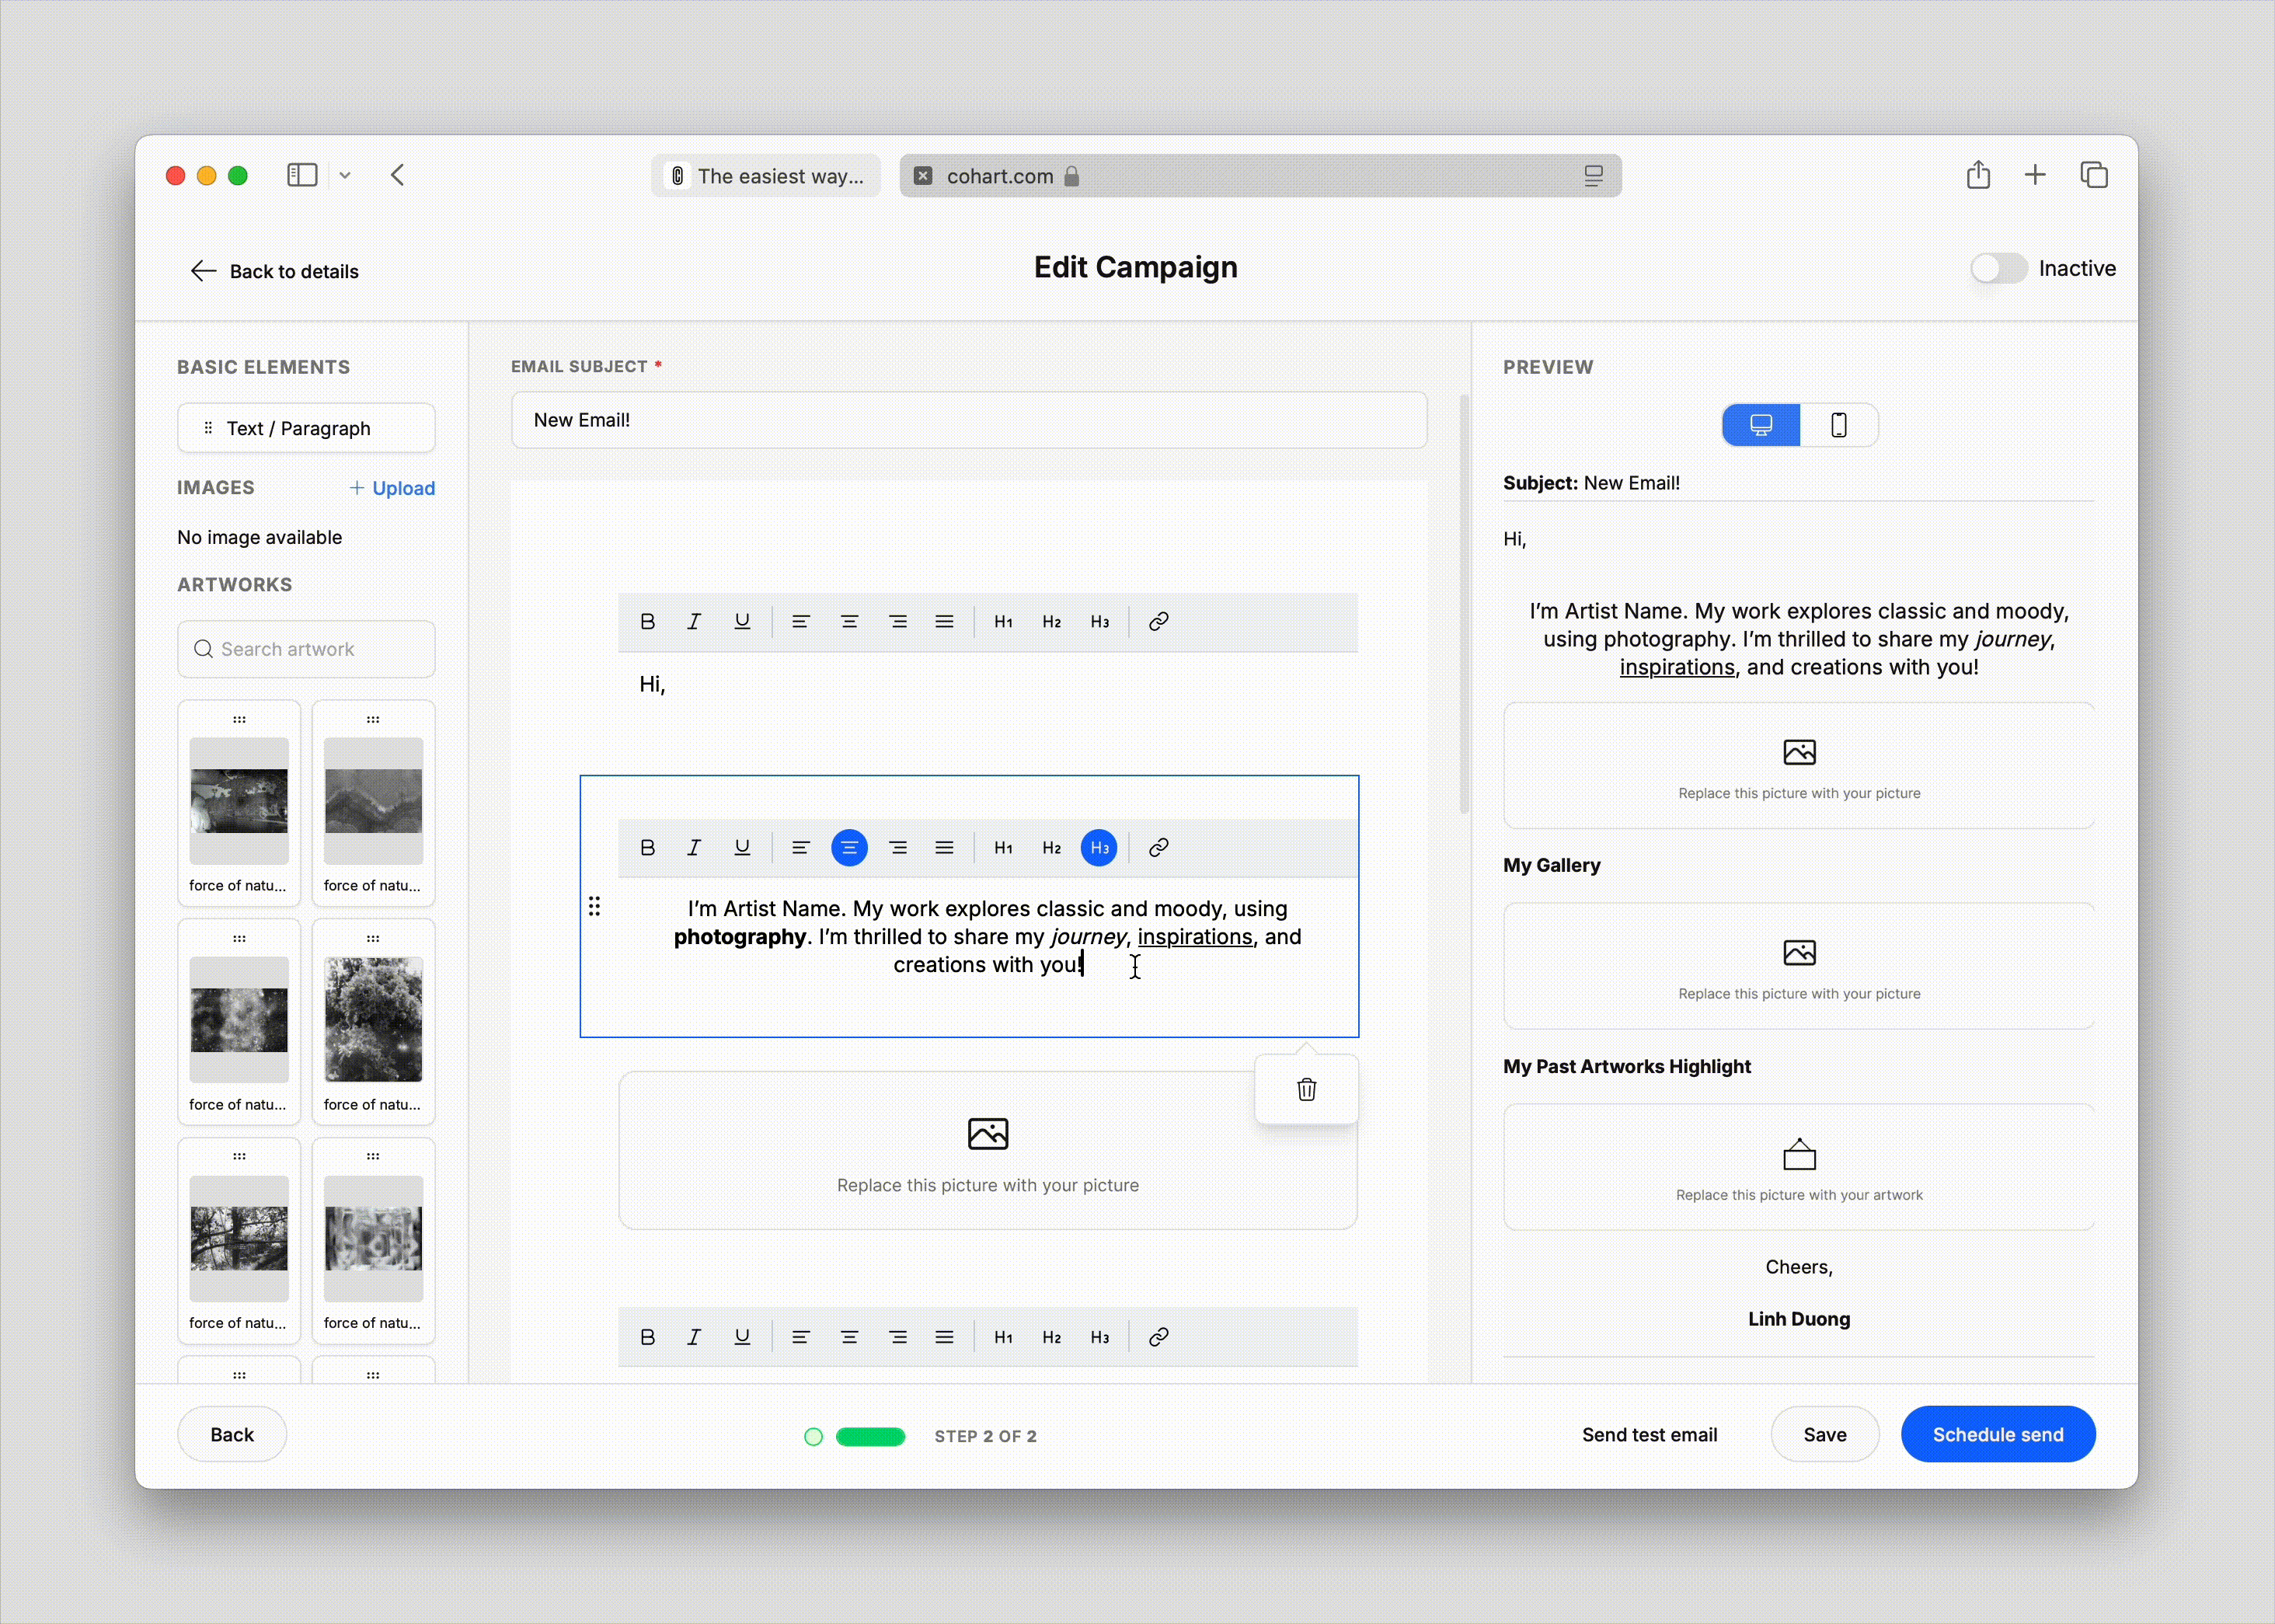Image resolution: width=2275 pixels, height=1624 pixels.
Task: Apply H1 heading in the Hi paragraph toolbar
Action: [x=1003, y=621]
